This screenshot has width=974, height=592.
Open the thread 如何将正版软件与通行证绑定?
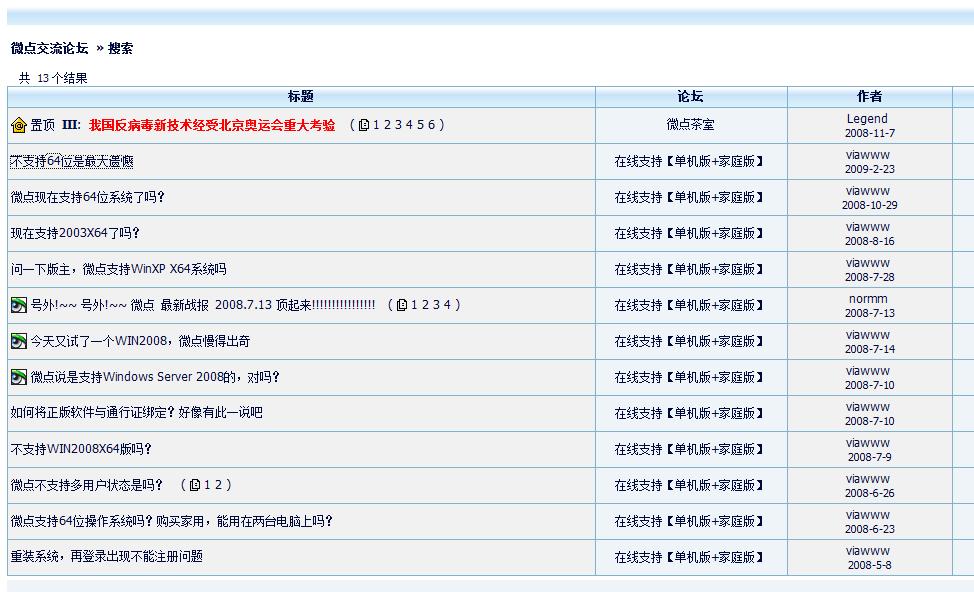tap(137, 413)
